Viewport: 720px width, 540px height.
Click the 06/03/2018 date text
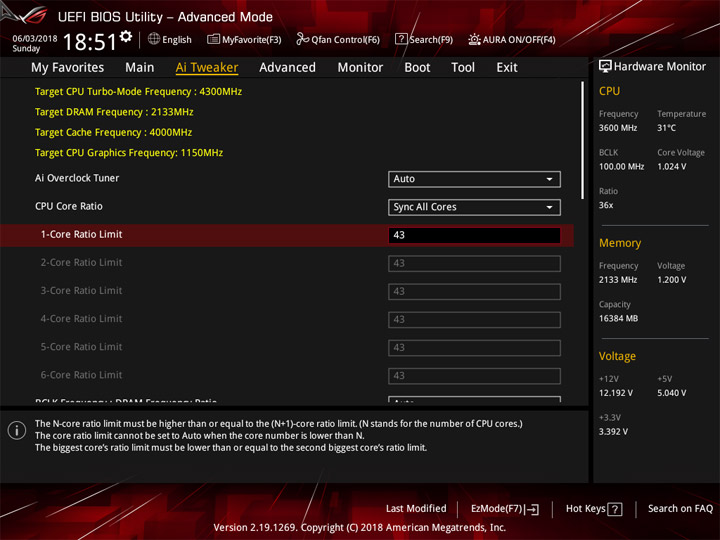[x=35, y=39]
